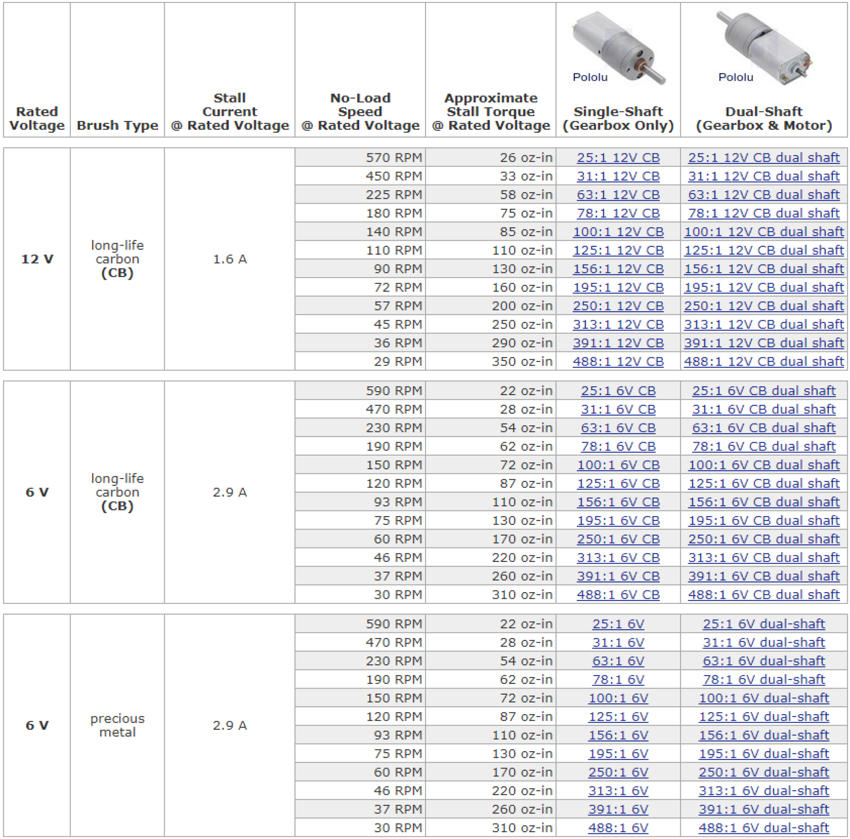Screen dimensions: 850x839
Task: Open 100:1 12V CB dual shaft link
Action: 764,231
